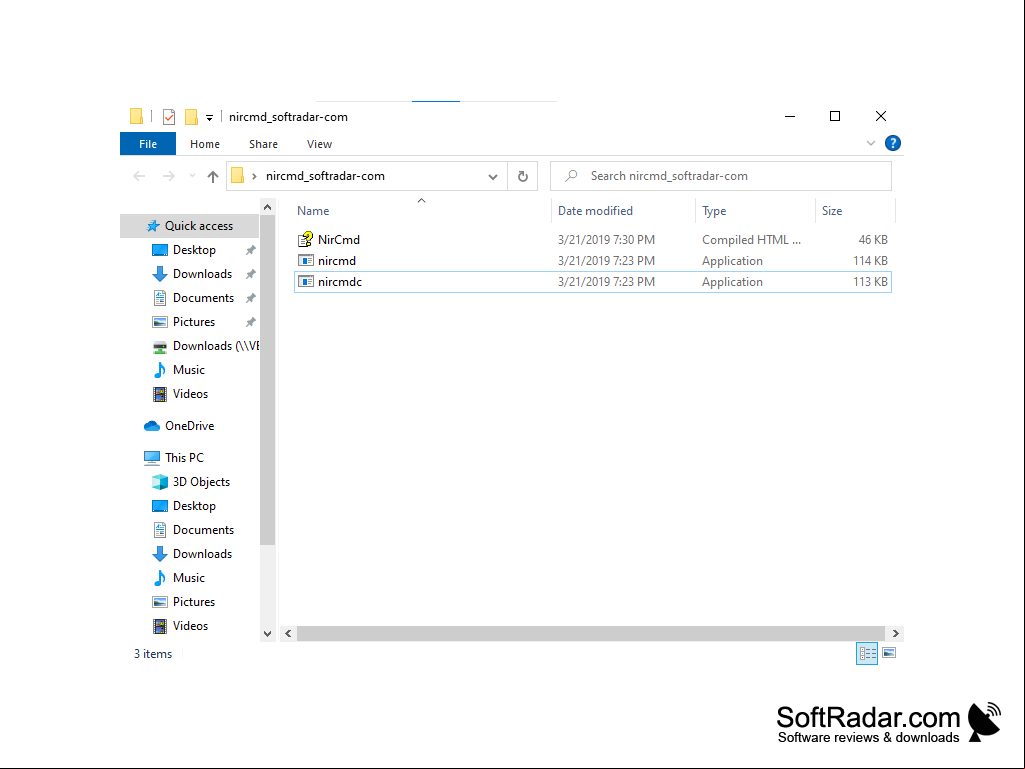Click the New folder quick access toolbar icon
This screenshot has height=769, width=1025.
[191, 117]
